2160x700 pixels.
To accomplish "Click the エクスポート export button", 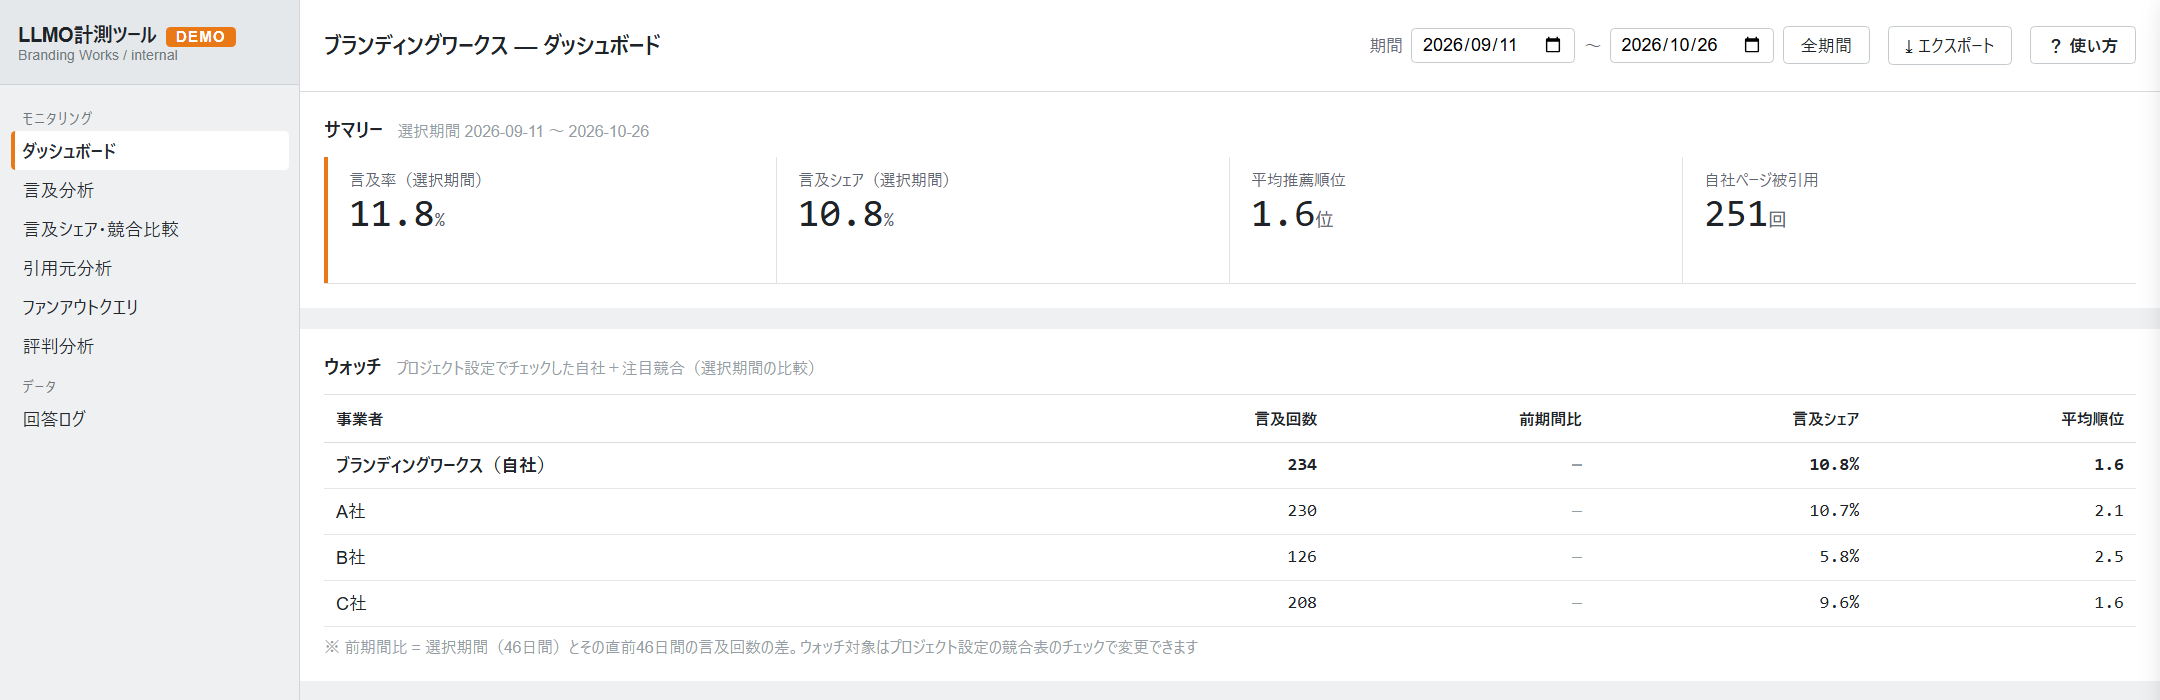I will 1949,46.
